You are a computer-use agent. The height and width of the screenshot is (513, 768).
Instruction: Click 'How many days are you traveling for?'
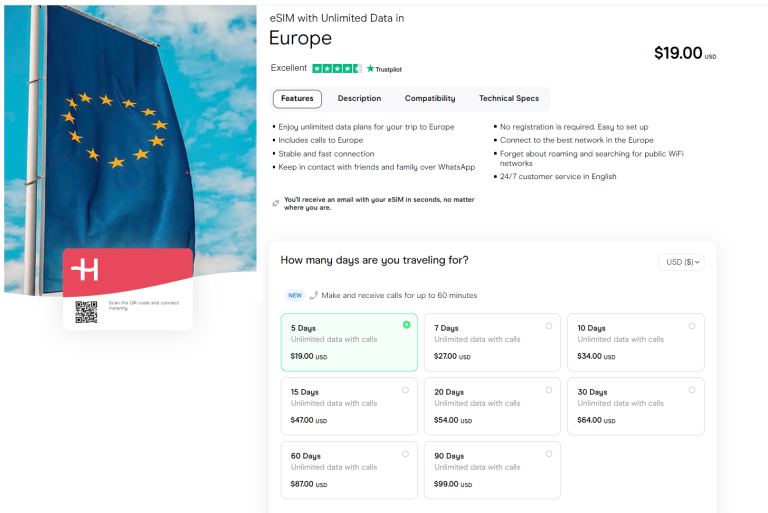point(374,260)
